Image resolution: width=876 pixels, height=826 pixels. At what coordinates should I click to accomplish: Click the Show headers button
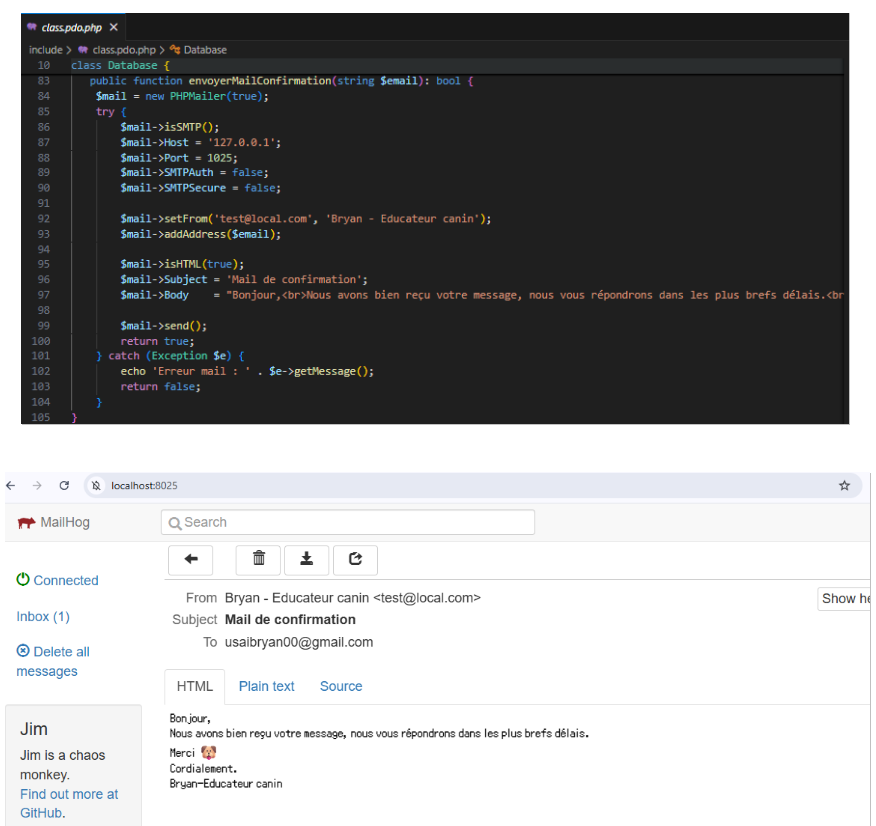[845, 599]
